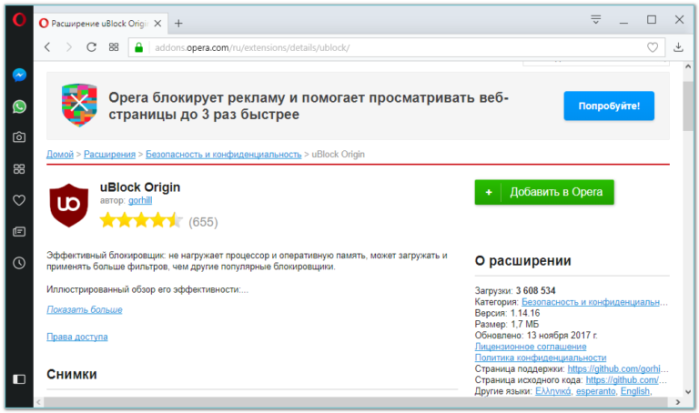Click the 'Загрузки: 3 608 534' text
Image resolution: width=699 pixels, height=413 pixels.
point(515,291)
